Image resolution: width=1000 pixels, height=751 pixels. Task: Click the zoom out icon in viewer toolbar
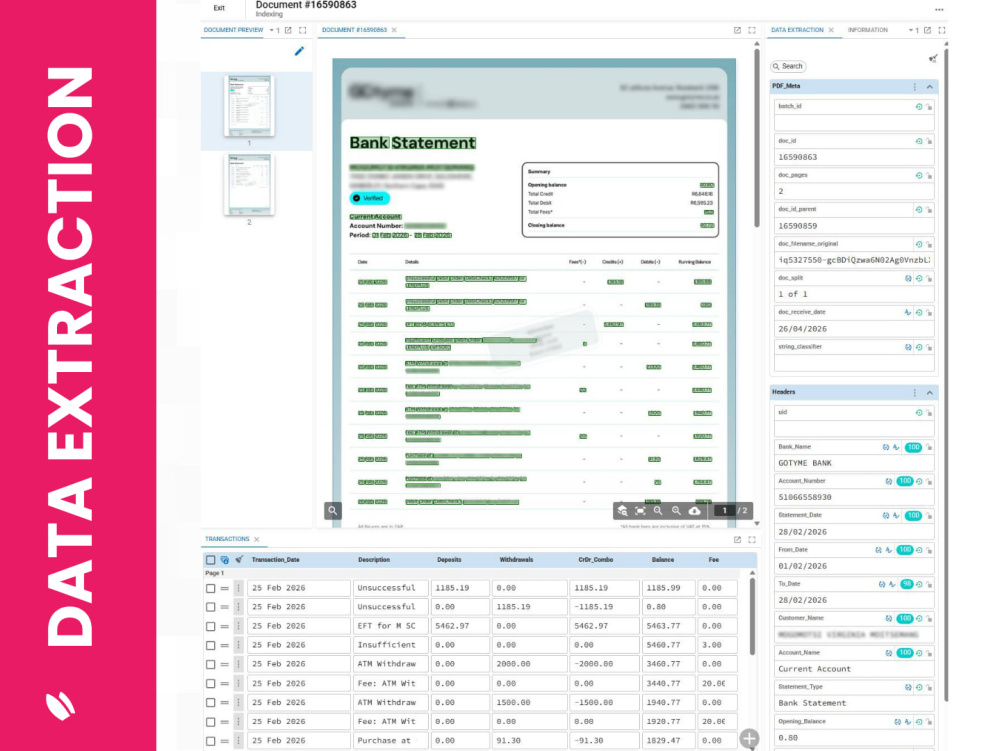(x=658, y=511)
